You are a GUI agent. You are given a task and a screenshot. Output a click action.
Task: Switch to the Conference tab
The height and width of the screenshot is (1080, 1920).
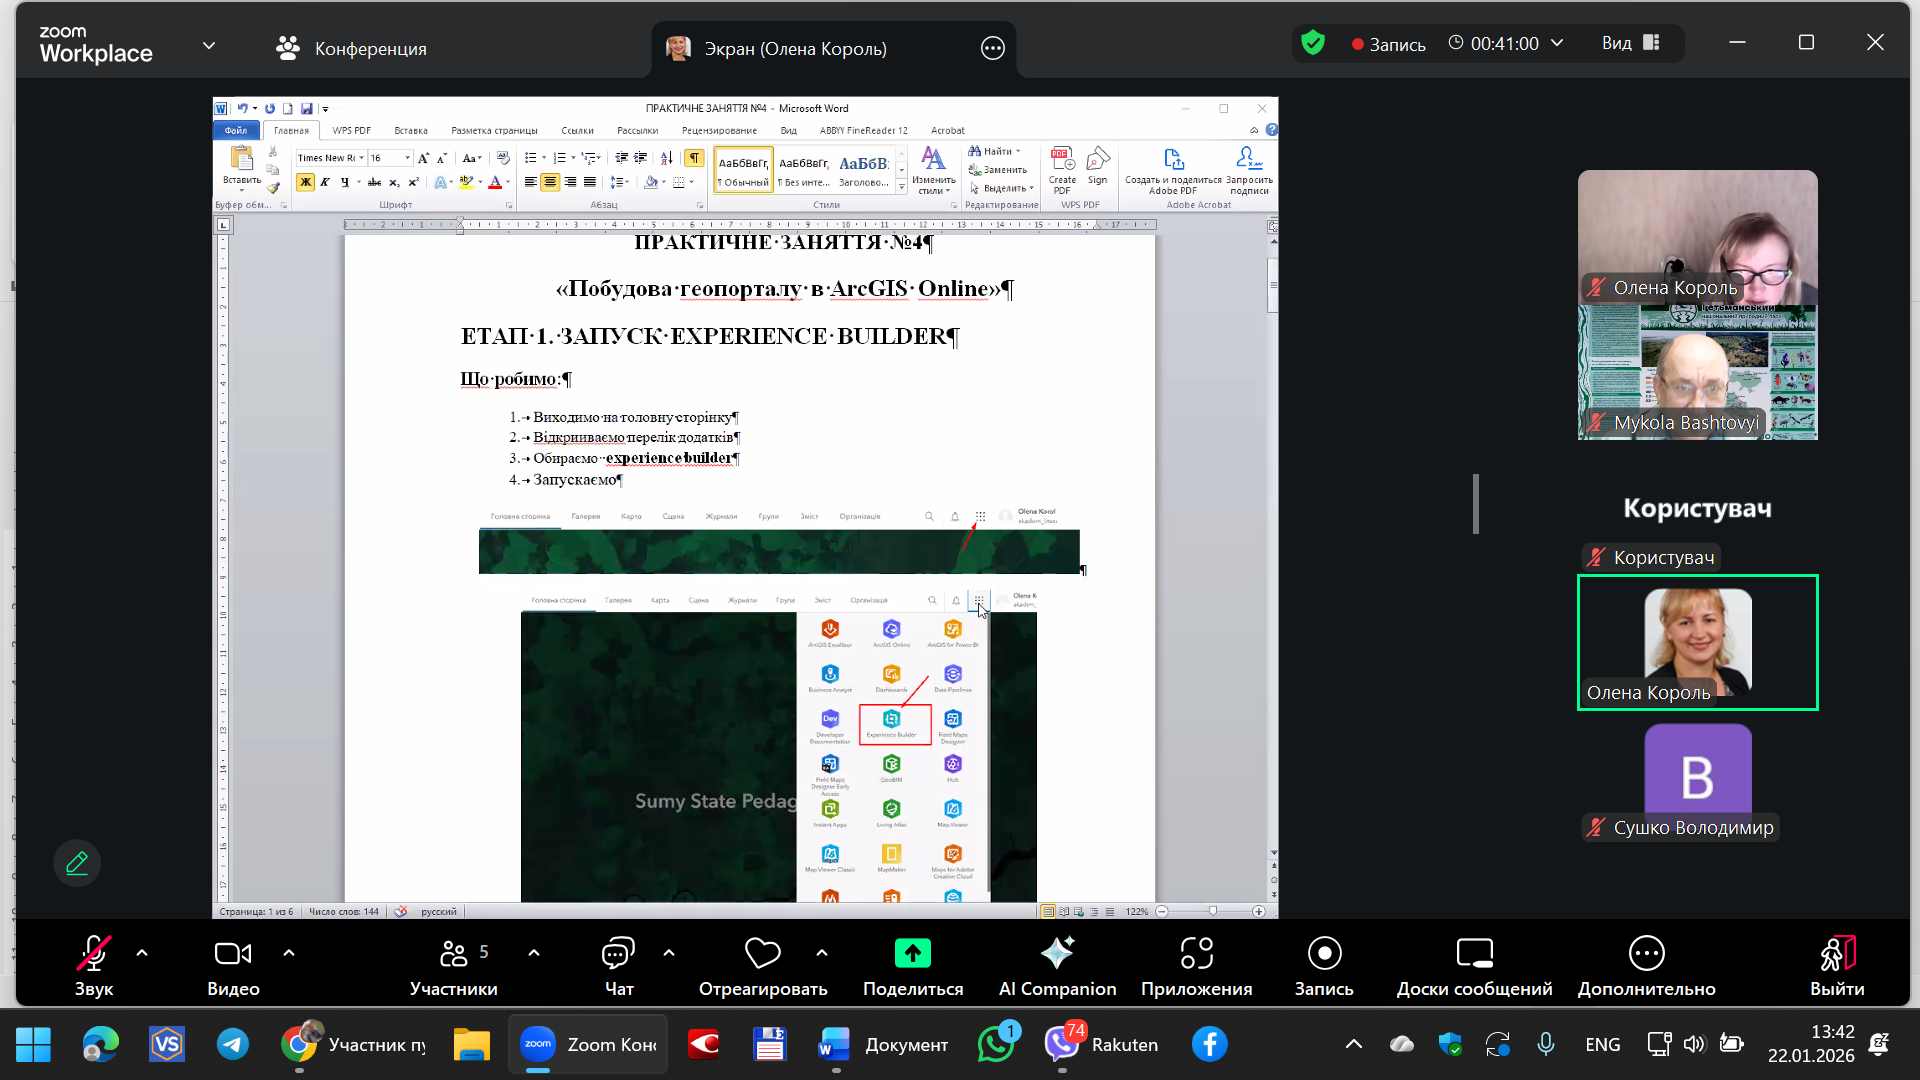(351, 48)
